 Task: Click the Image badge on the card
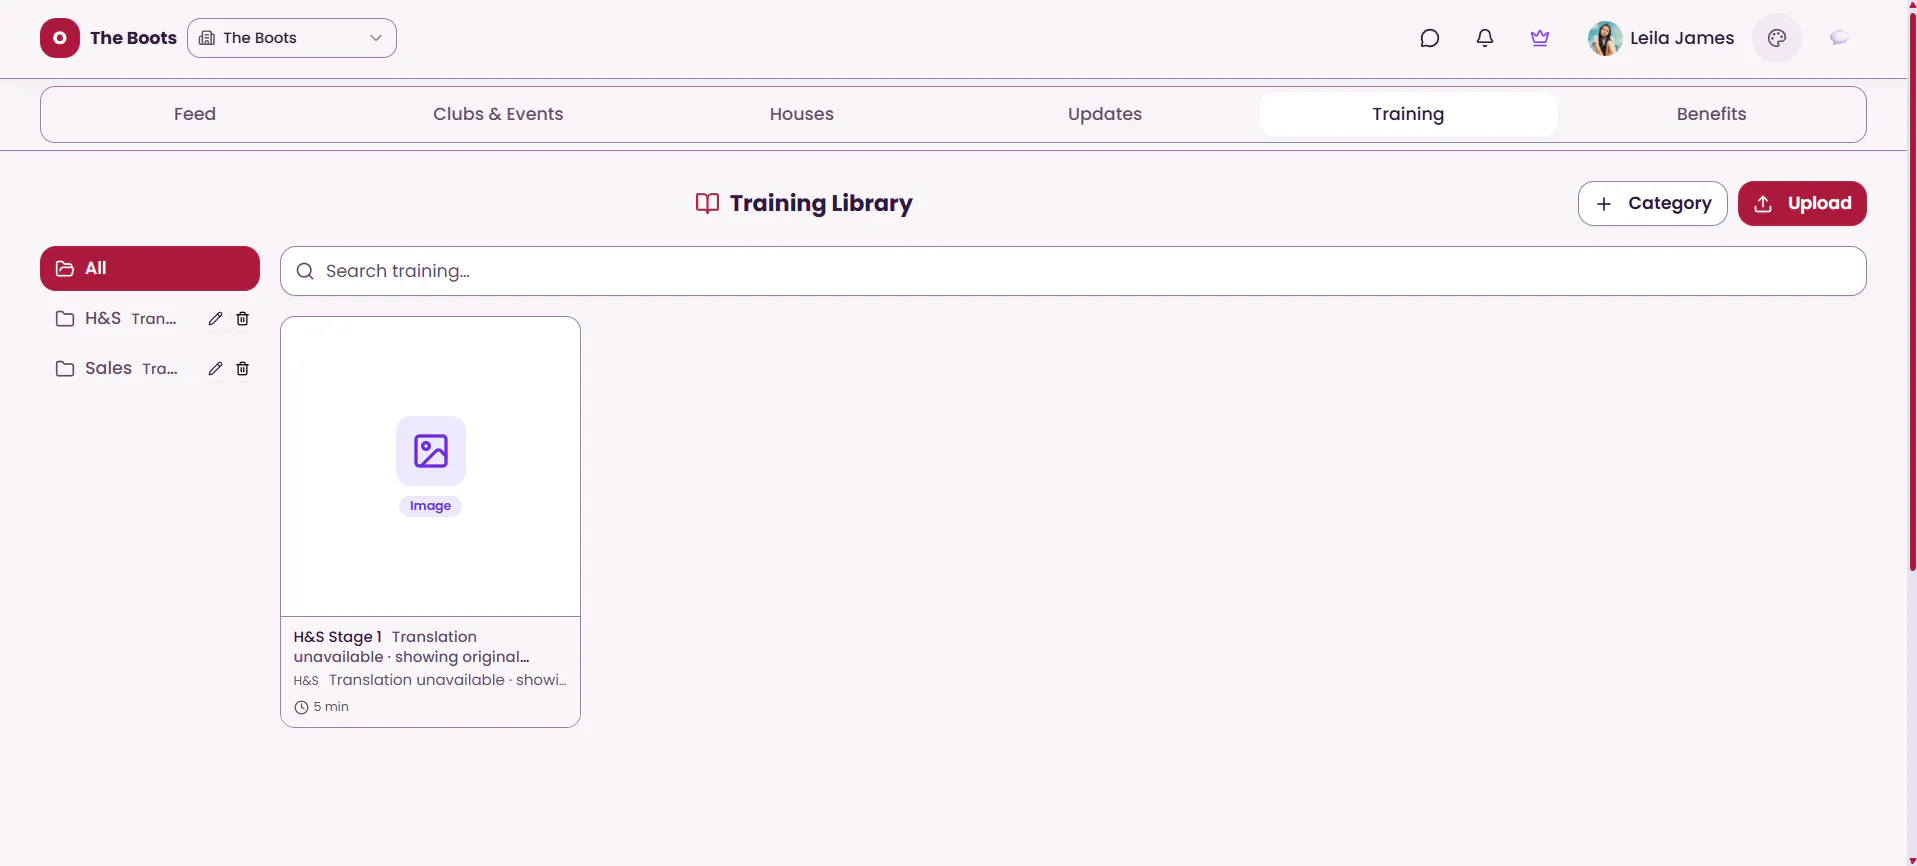[x=430, y=506]
